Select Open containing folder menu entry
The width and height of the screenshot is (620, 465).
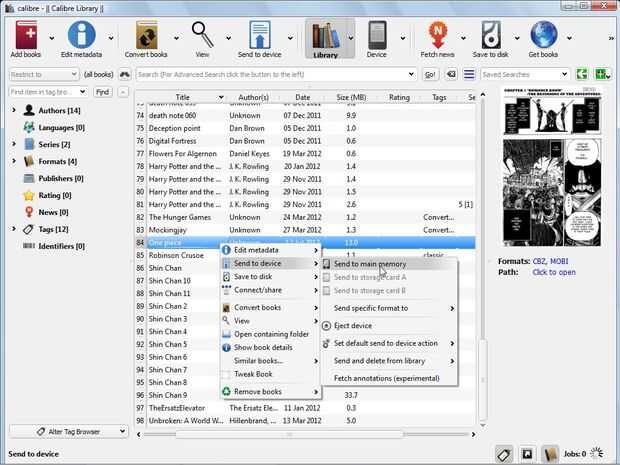coord(271,335)
